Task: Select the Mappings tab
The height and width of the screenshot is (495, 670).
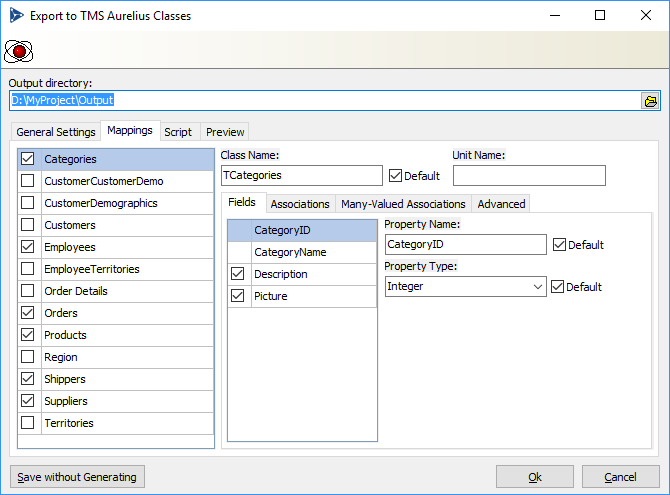Action: (130, 130)
